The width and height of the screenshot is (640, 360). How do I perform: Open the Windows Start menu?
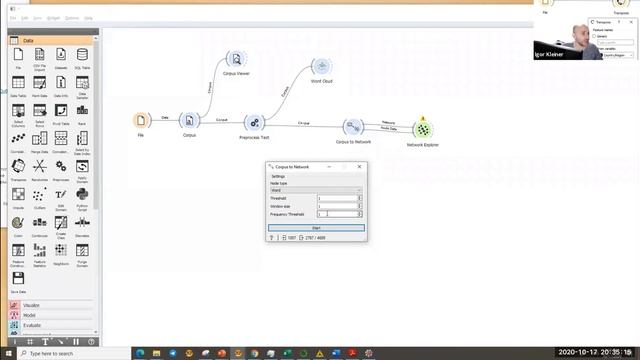pos(8,353)
